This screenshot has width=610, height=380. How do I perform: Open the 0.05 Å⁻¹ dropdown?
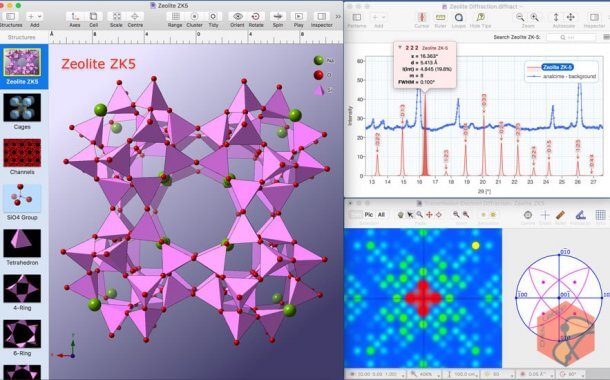pyautogui.click(x=535, y=374)
